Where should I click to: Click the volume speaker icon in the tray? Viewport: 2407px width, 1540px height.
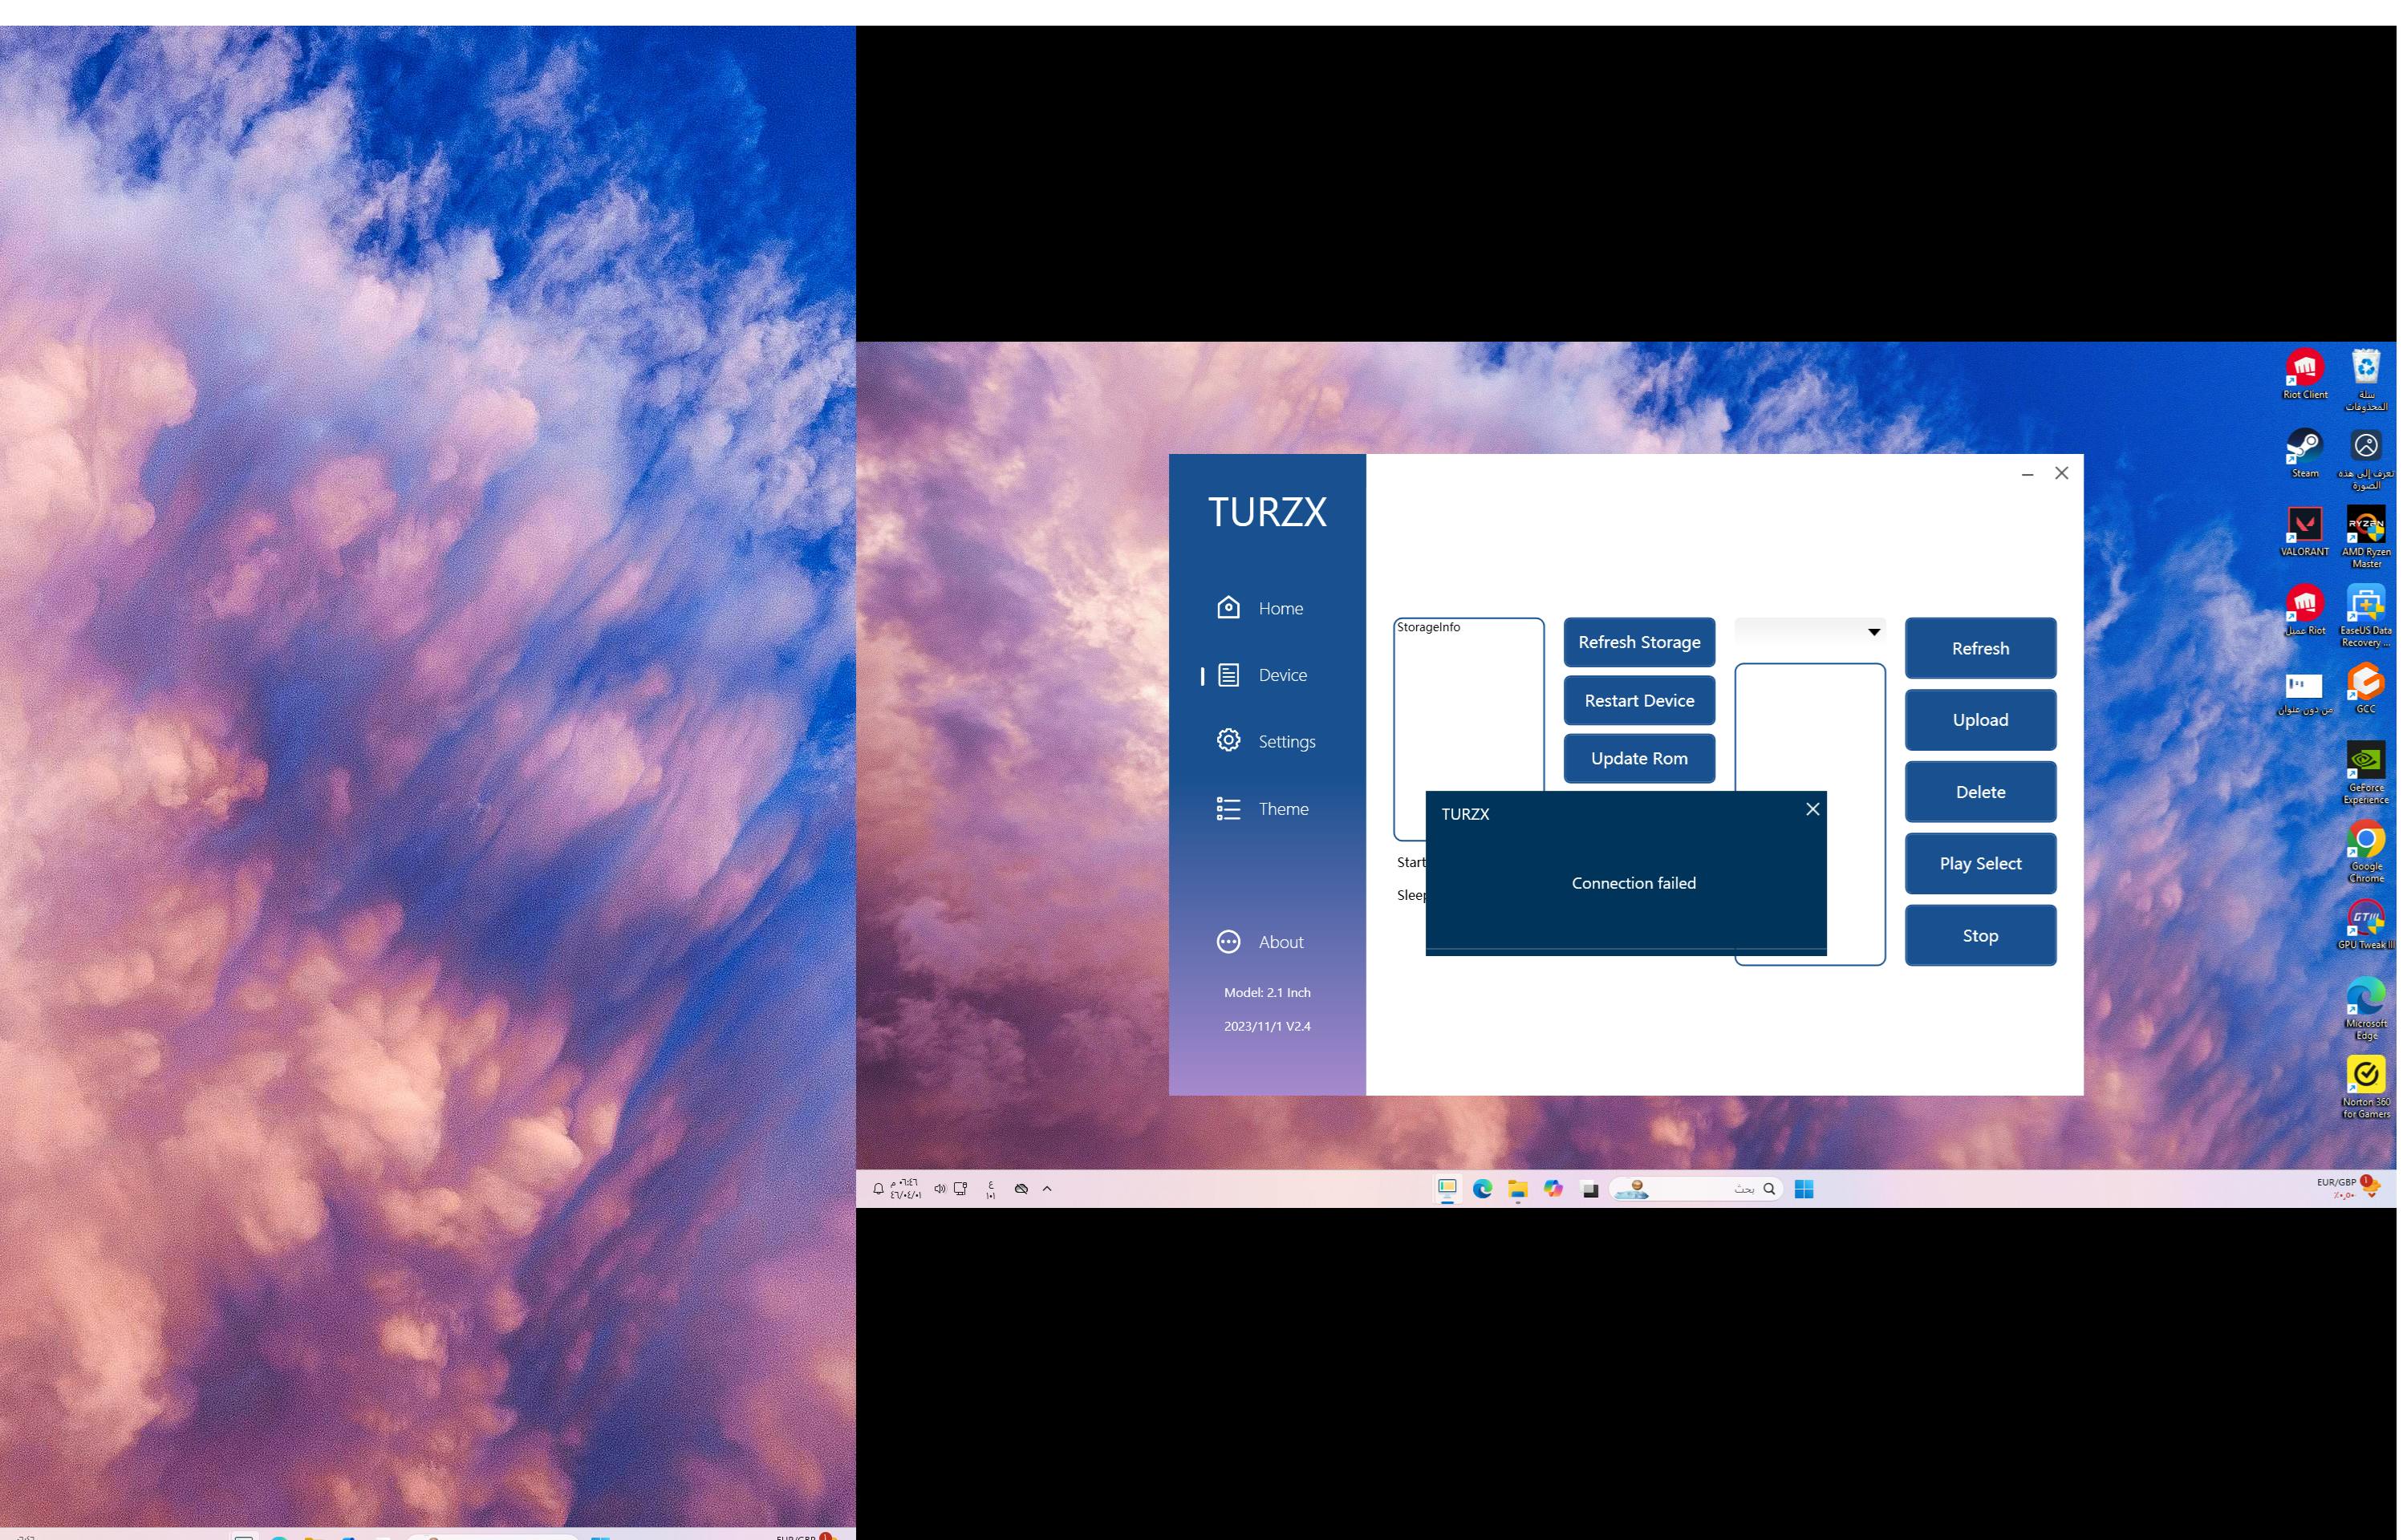(x=939, y=1189)
